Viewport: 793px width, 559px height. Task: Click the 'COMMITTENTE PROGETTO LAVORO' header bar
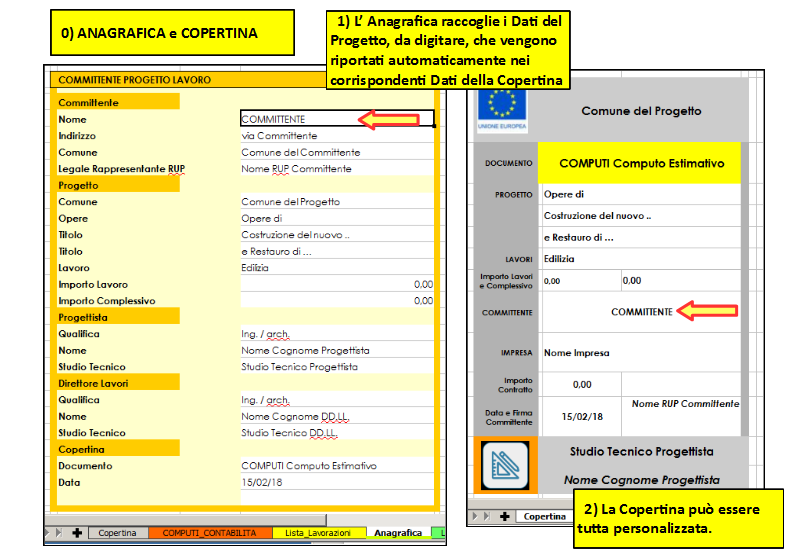coord(189,80)
